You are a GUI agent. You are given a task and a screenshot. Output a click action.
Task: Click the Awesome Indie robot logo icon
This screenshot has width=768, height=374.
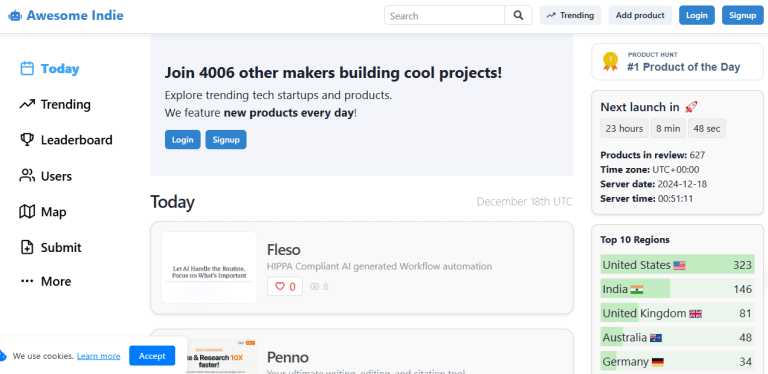[x=15, y=16]
